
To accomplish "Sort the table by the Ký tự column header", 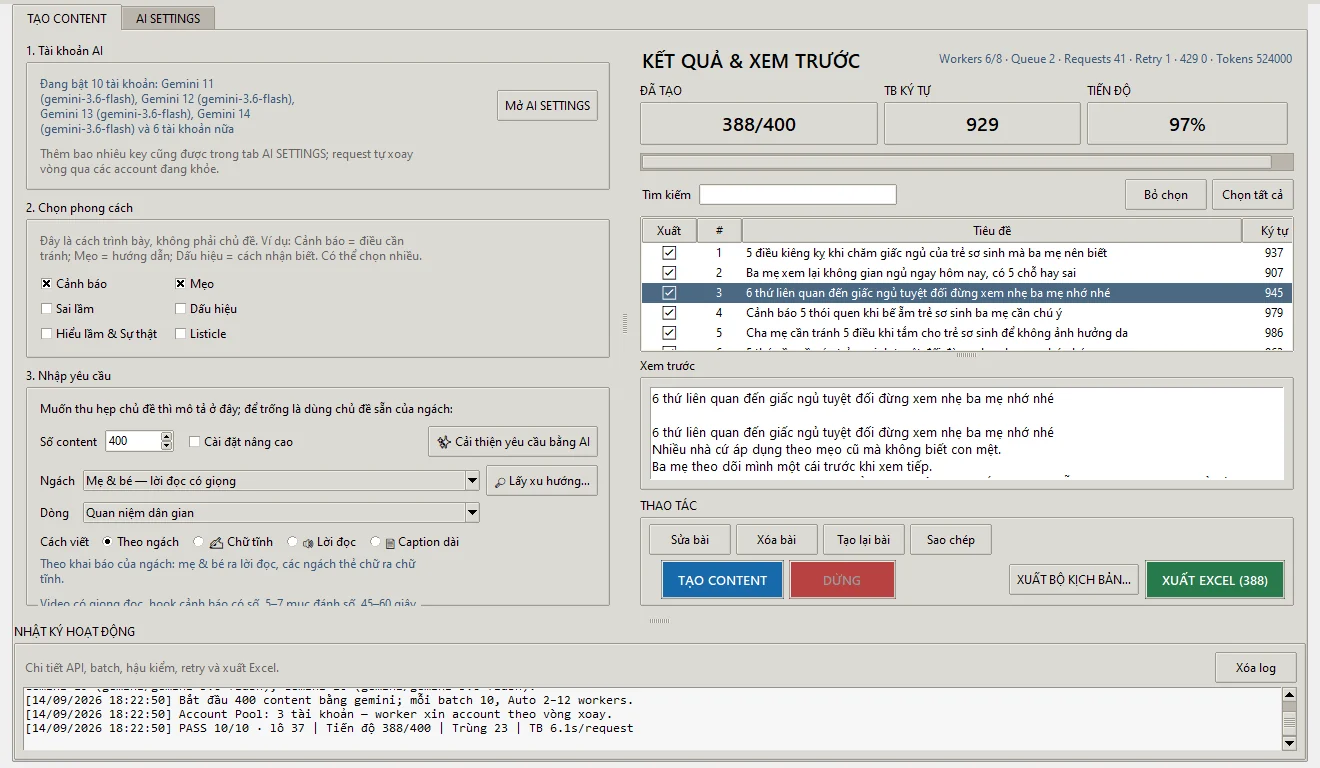I will pos(1268,231).
